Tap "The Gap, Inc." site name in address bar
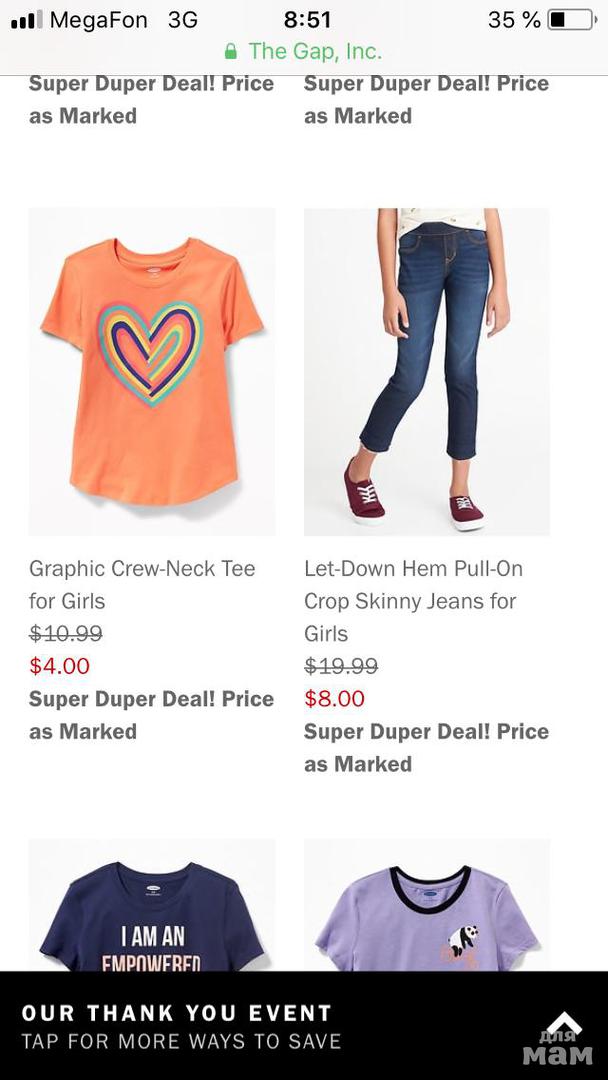This screenshot has height=1080, width=608. click(315, 51)
